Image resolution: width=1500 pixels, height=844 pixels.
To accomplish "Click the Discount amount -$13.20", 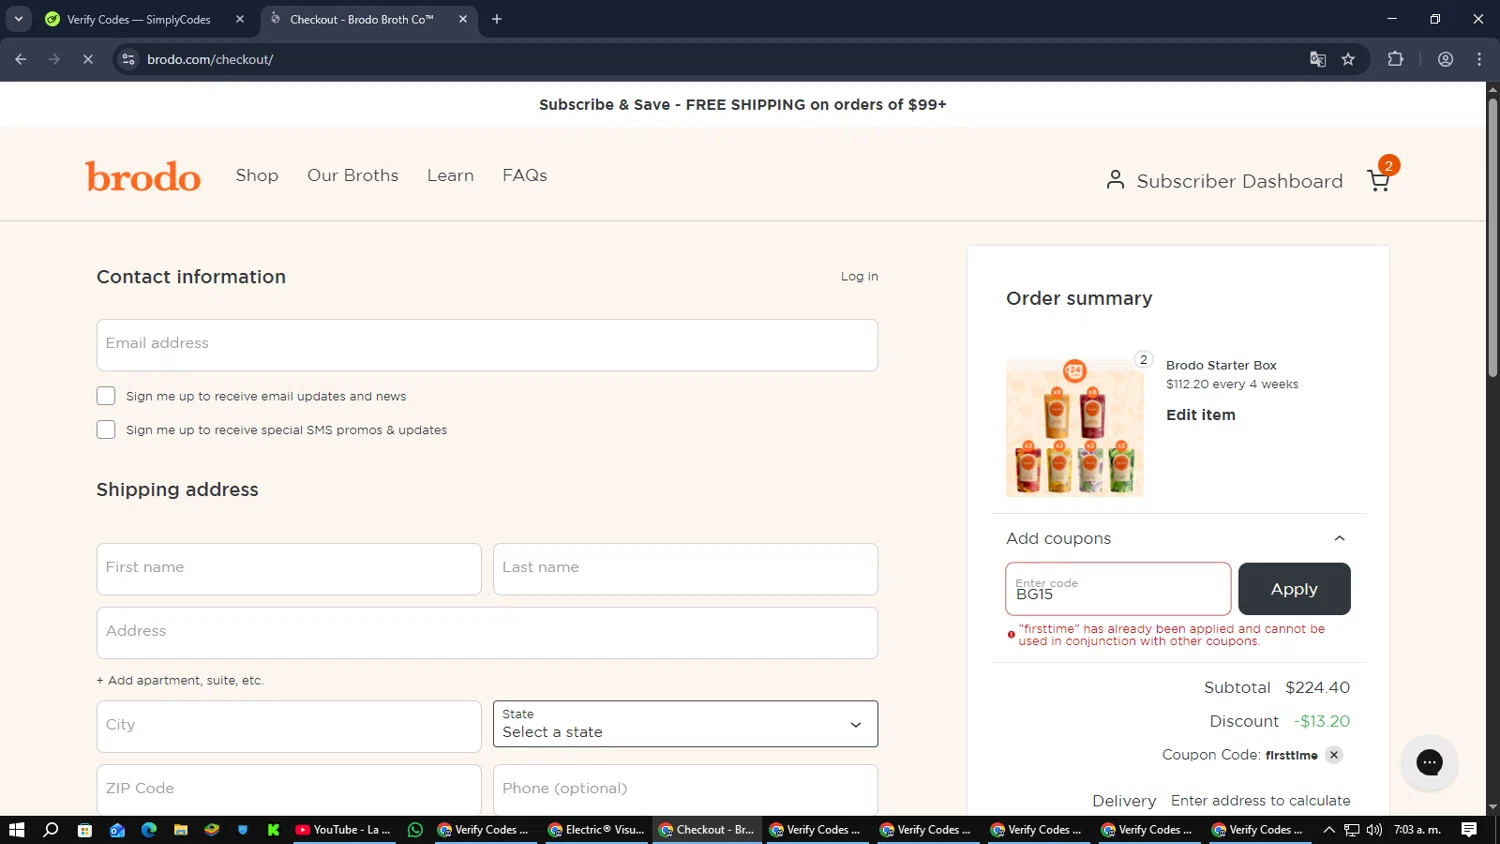I will [x=1322, y=721].
